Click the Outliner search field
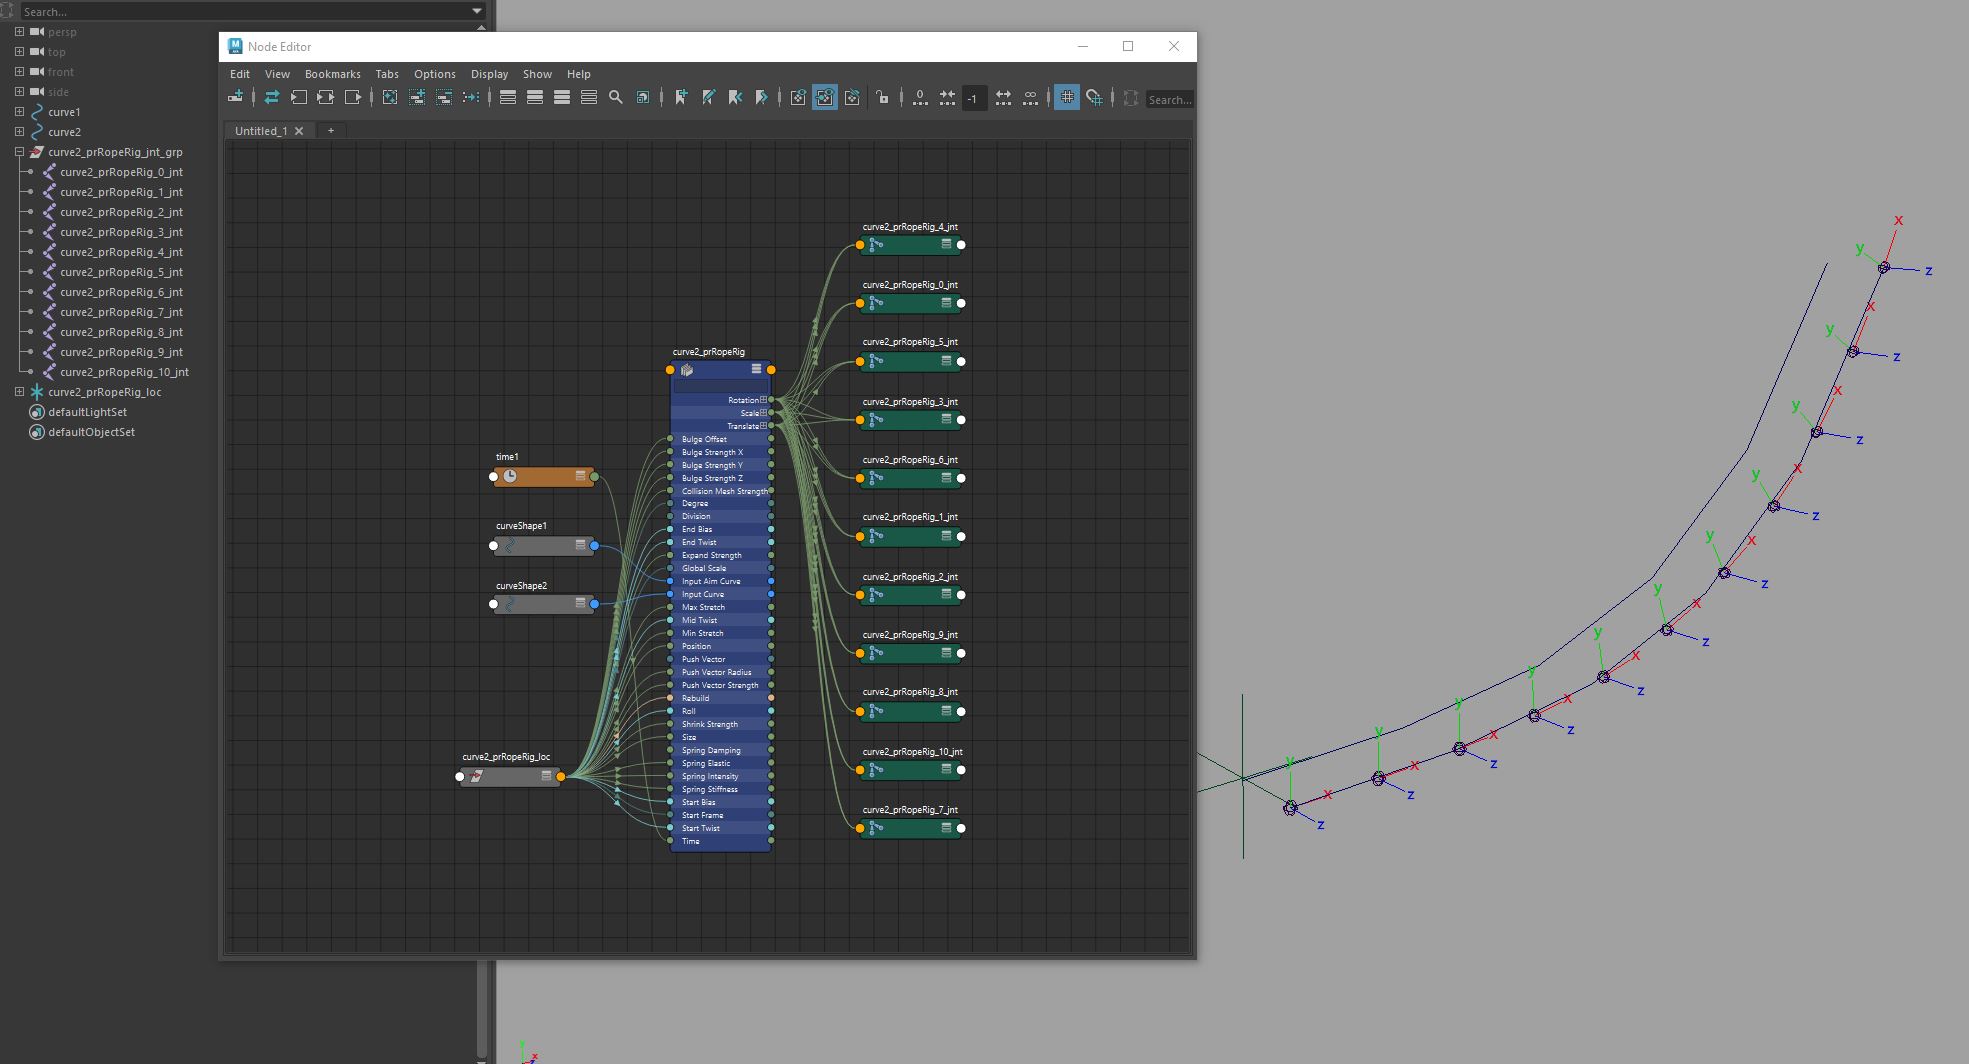This screenshot has height=1064, width=1969. (240, 11)
